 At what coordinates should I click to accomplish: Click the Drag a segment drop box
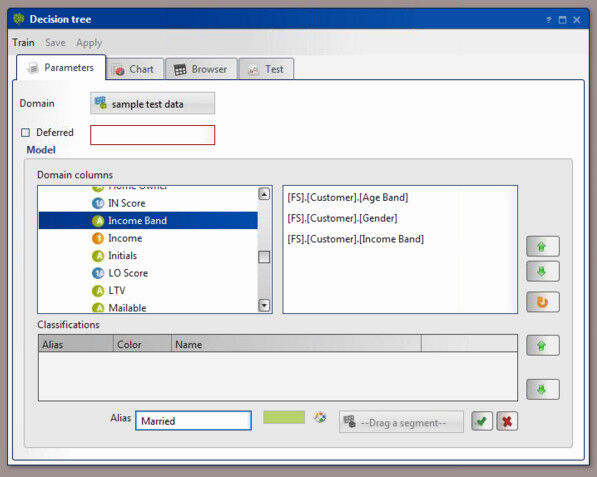401,422
